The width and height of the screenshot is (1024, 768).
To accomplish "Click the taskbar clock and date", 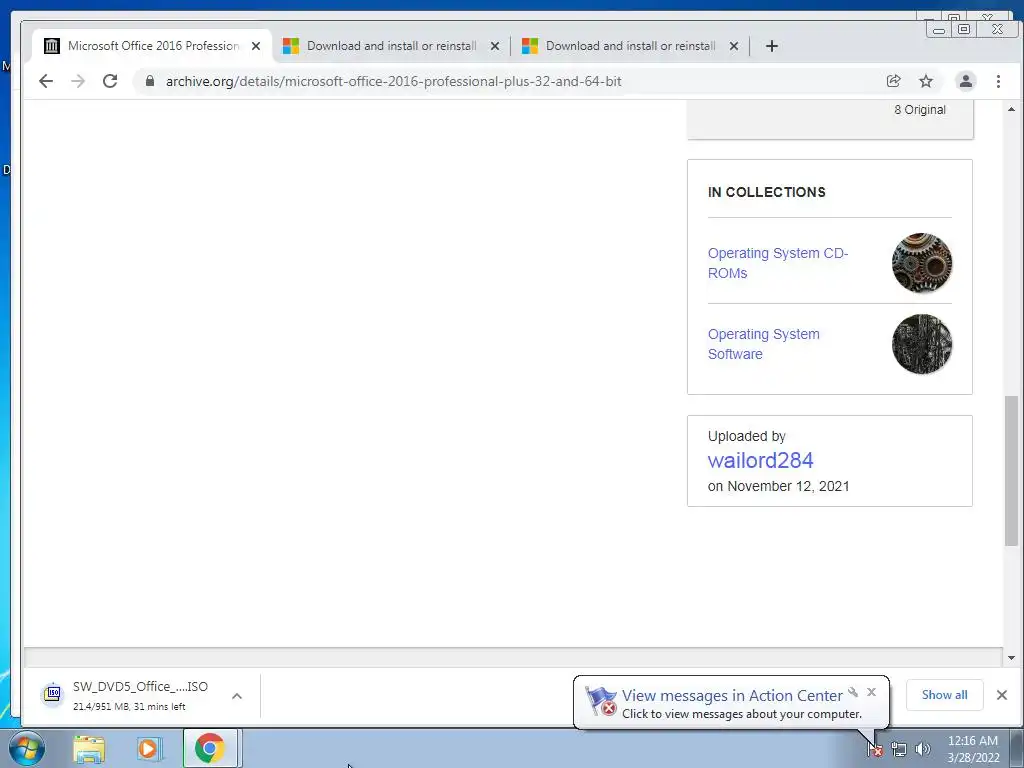I will pyautogui.click(x=973, y=749).
